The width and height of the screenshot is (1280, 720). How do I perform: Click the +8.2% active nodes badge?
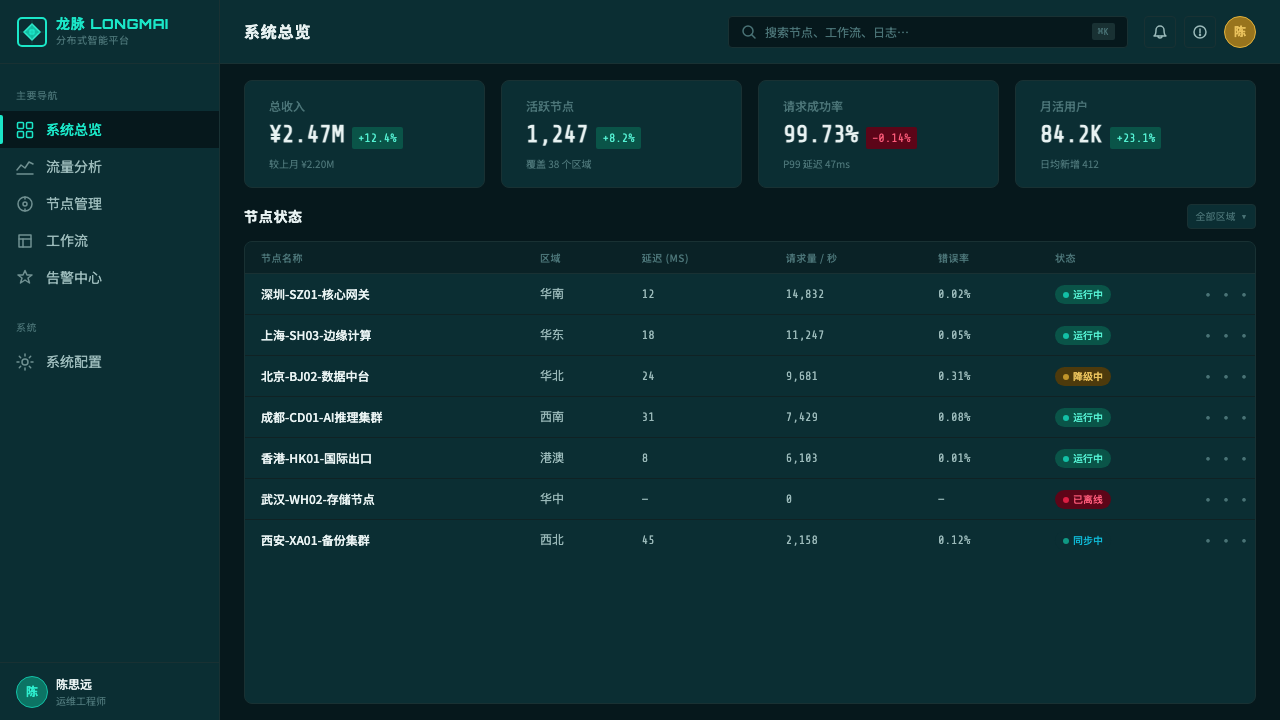(x=618, y=138)
